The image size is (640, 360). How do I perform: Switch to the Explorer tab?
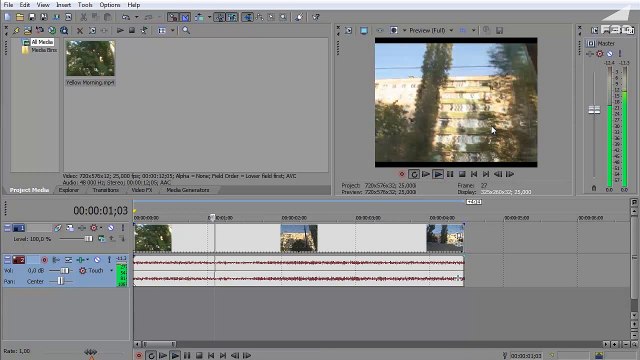69,190
